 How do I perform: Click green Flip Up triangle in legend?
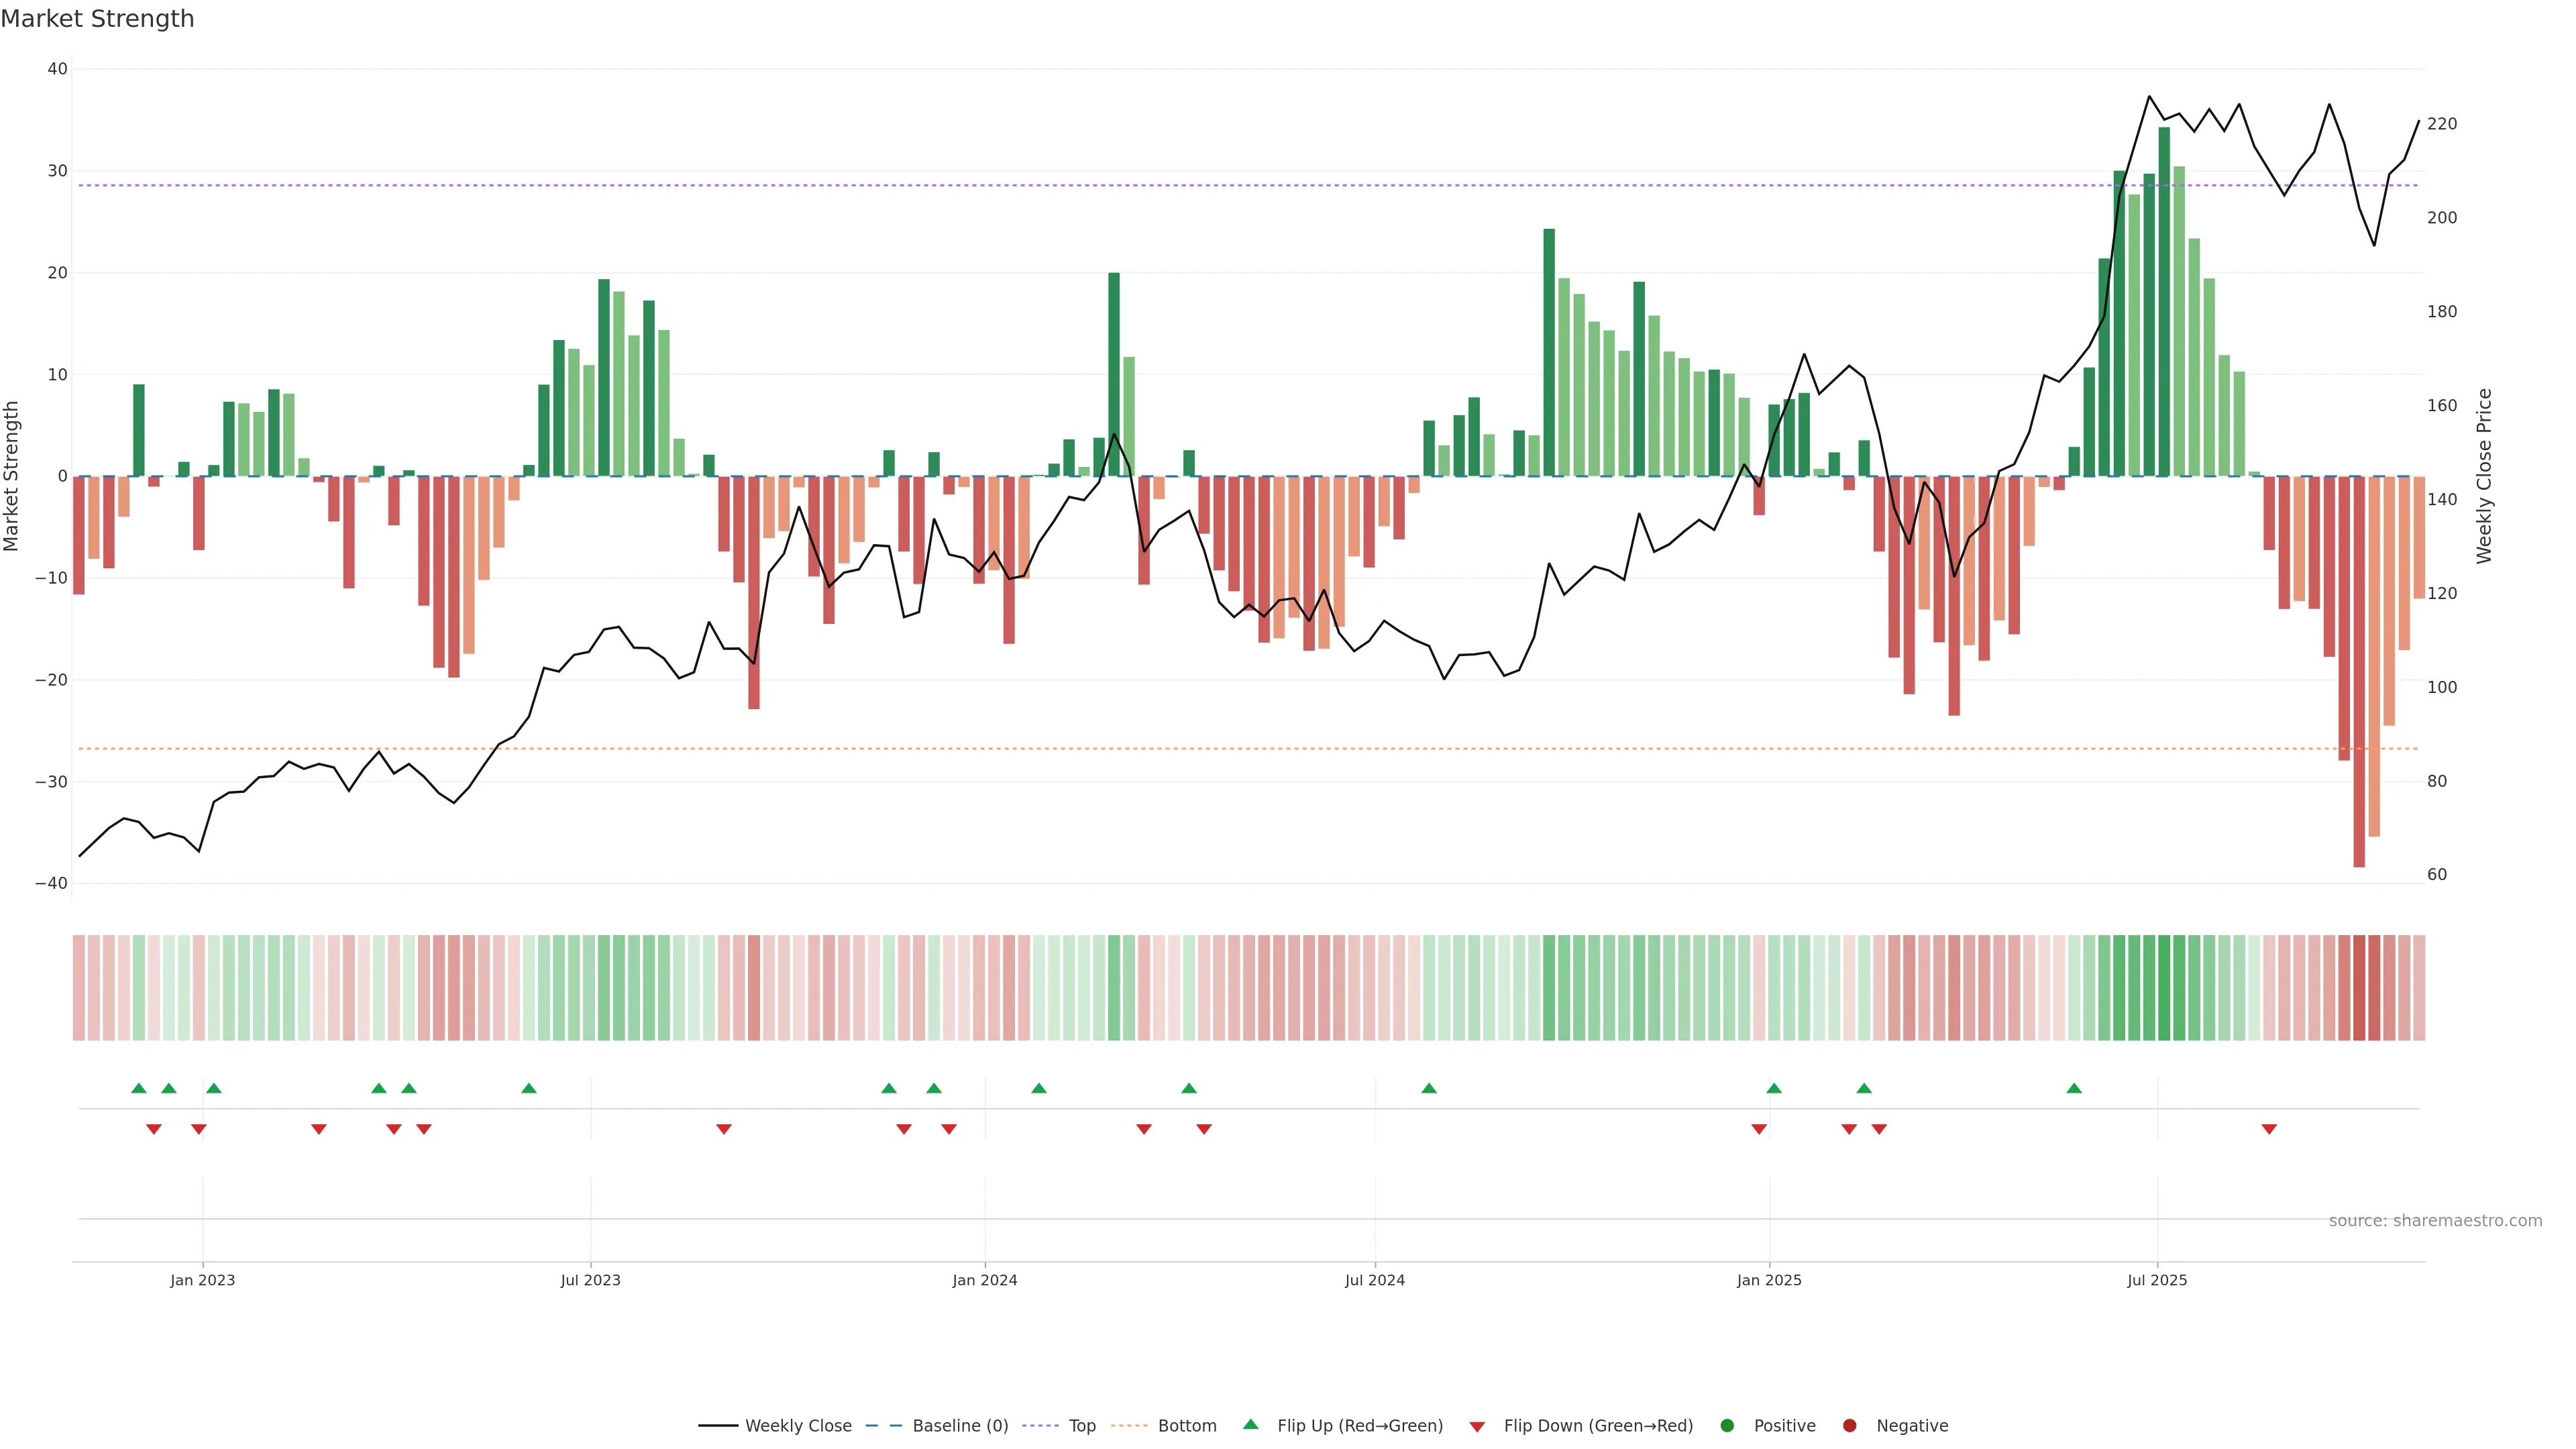click(x=1250, y=1425)
